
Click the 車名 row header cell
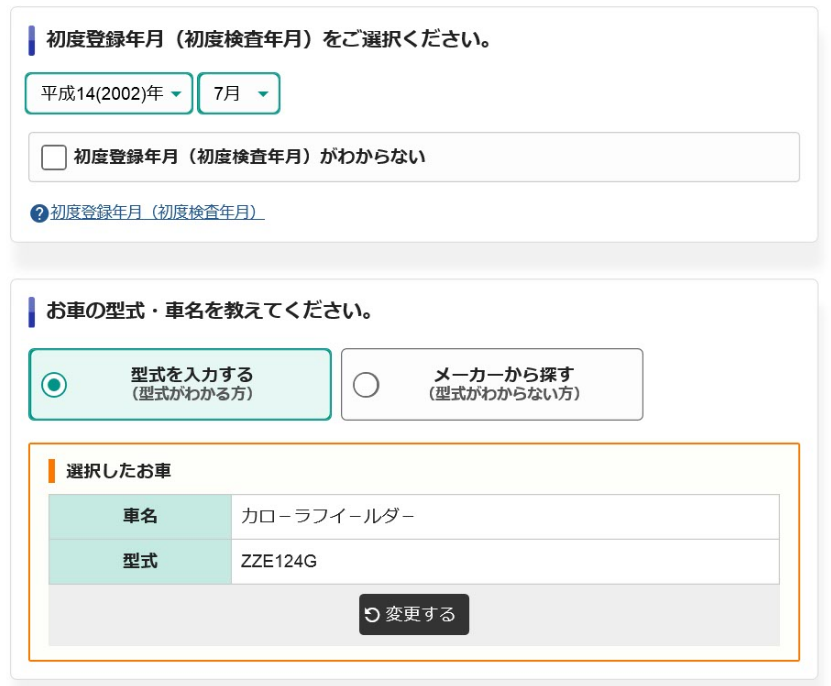[x=140, y=517]
